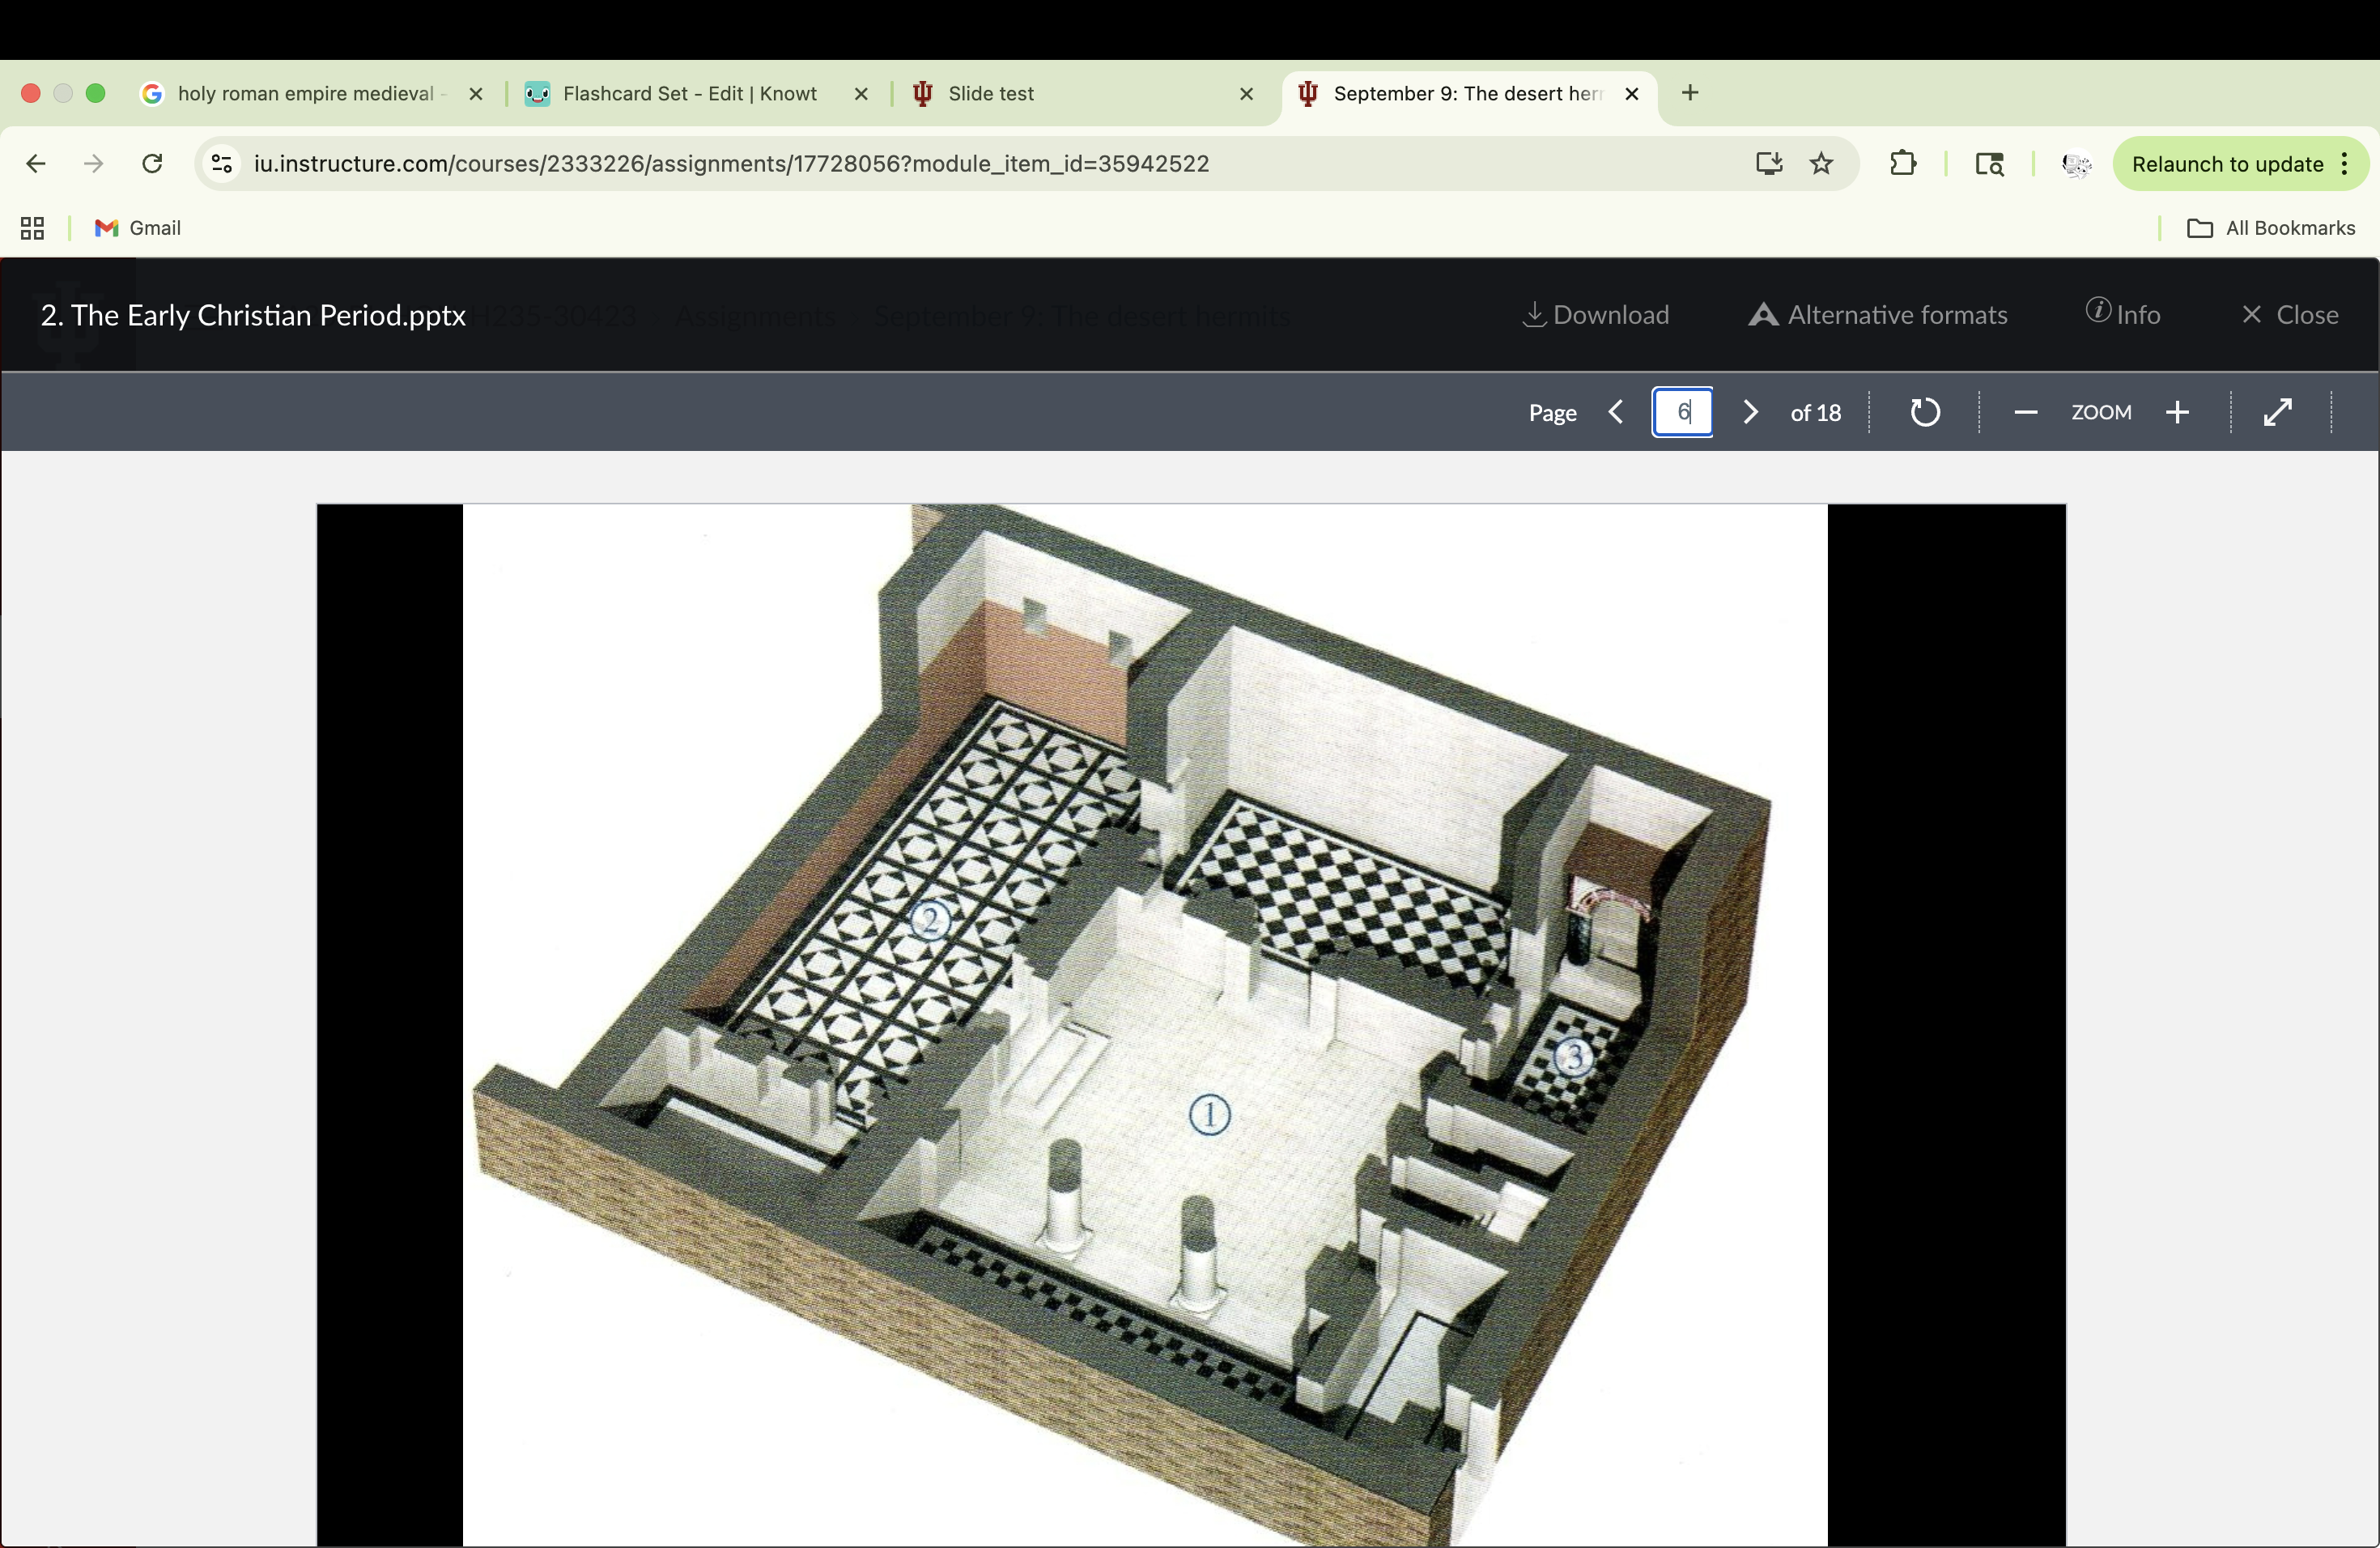The image size is (2380, 1548).
Task: Close the document preview
Action: coord(2289,315)
